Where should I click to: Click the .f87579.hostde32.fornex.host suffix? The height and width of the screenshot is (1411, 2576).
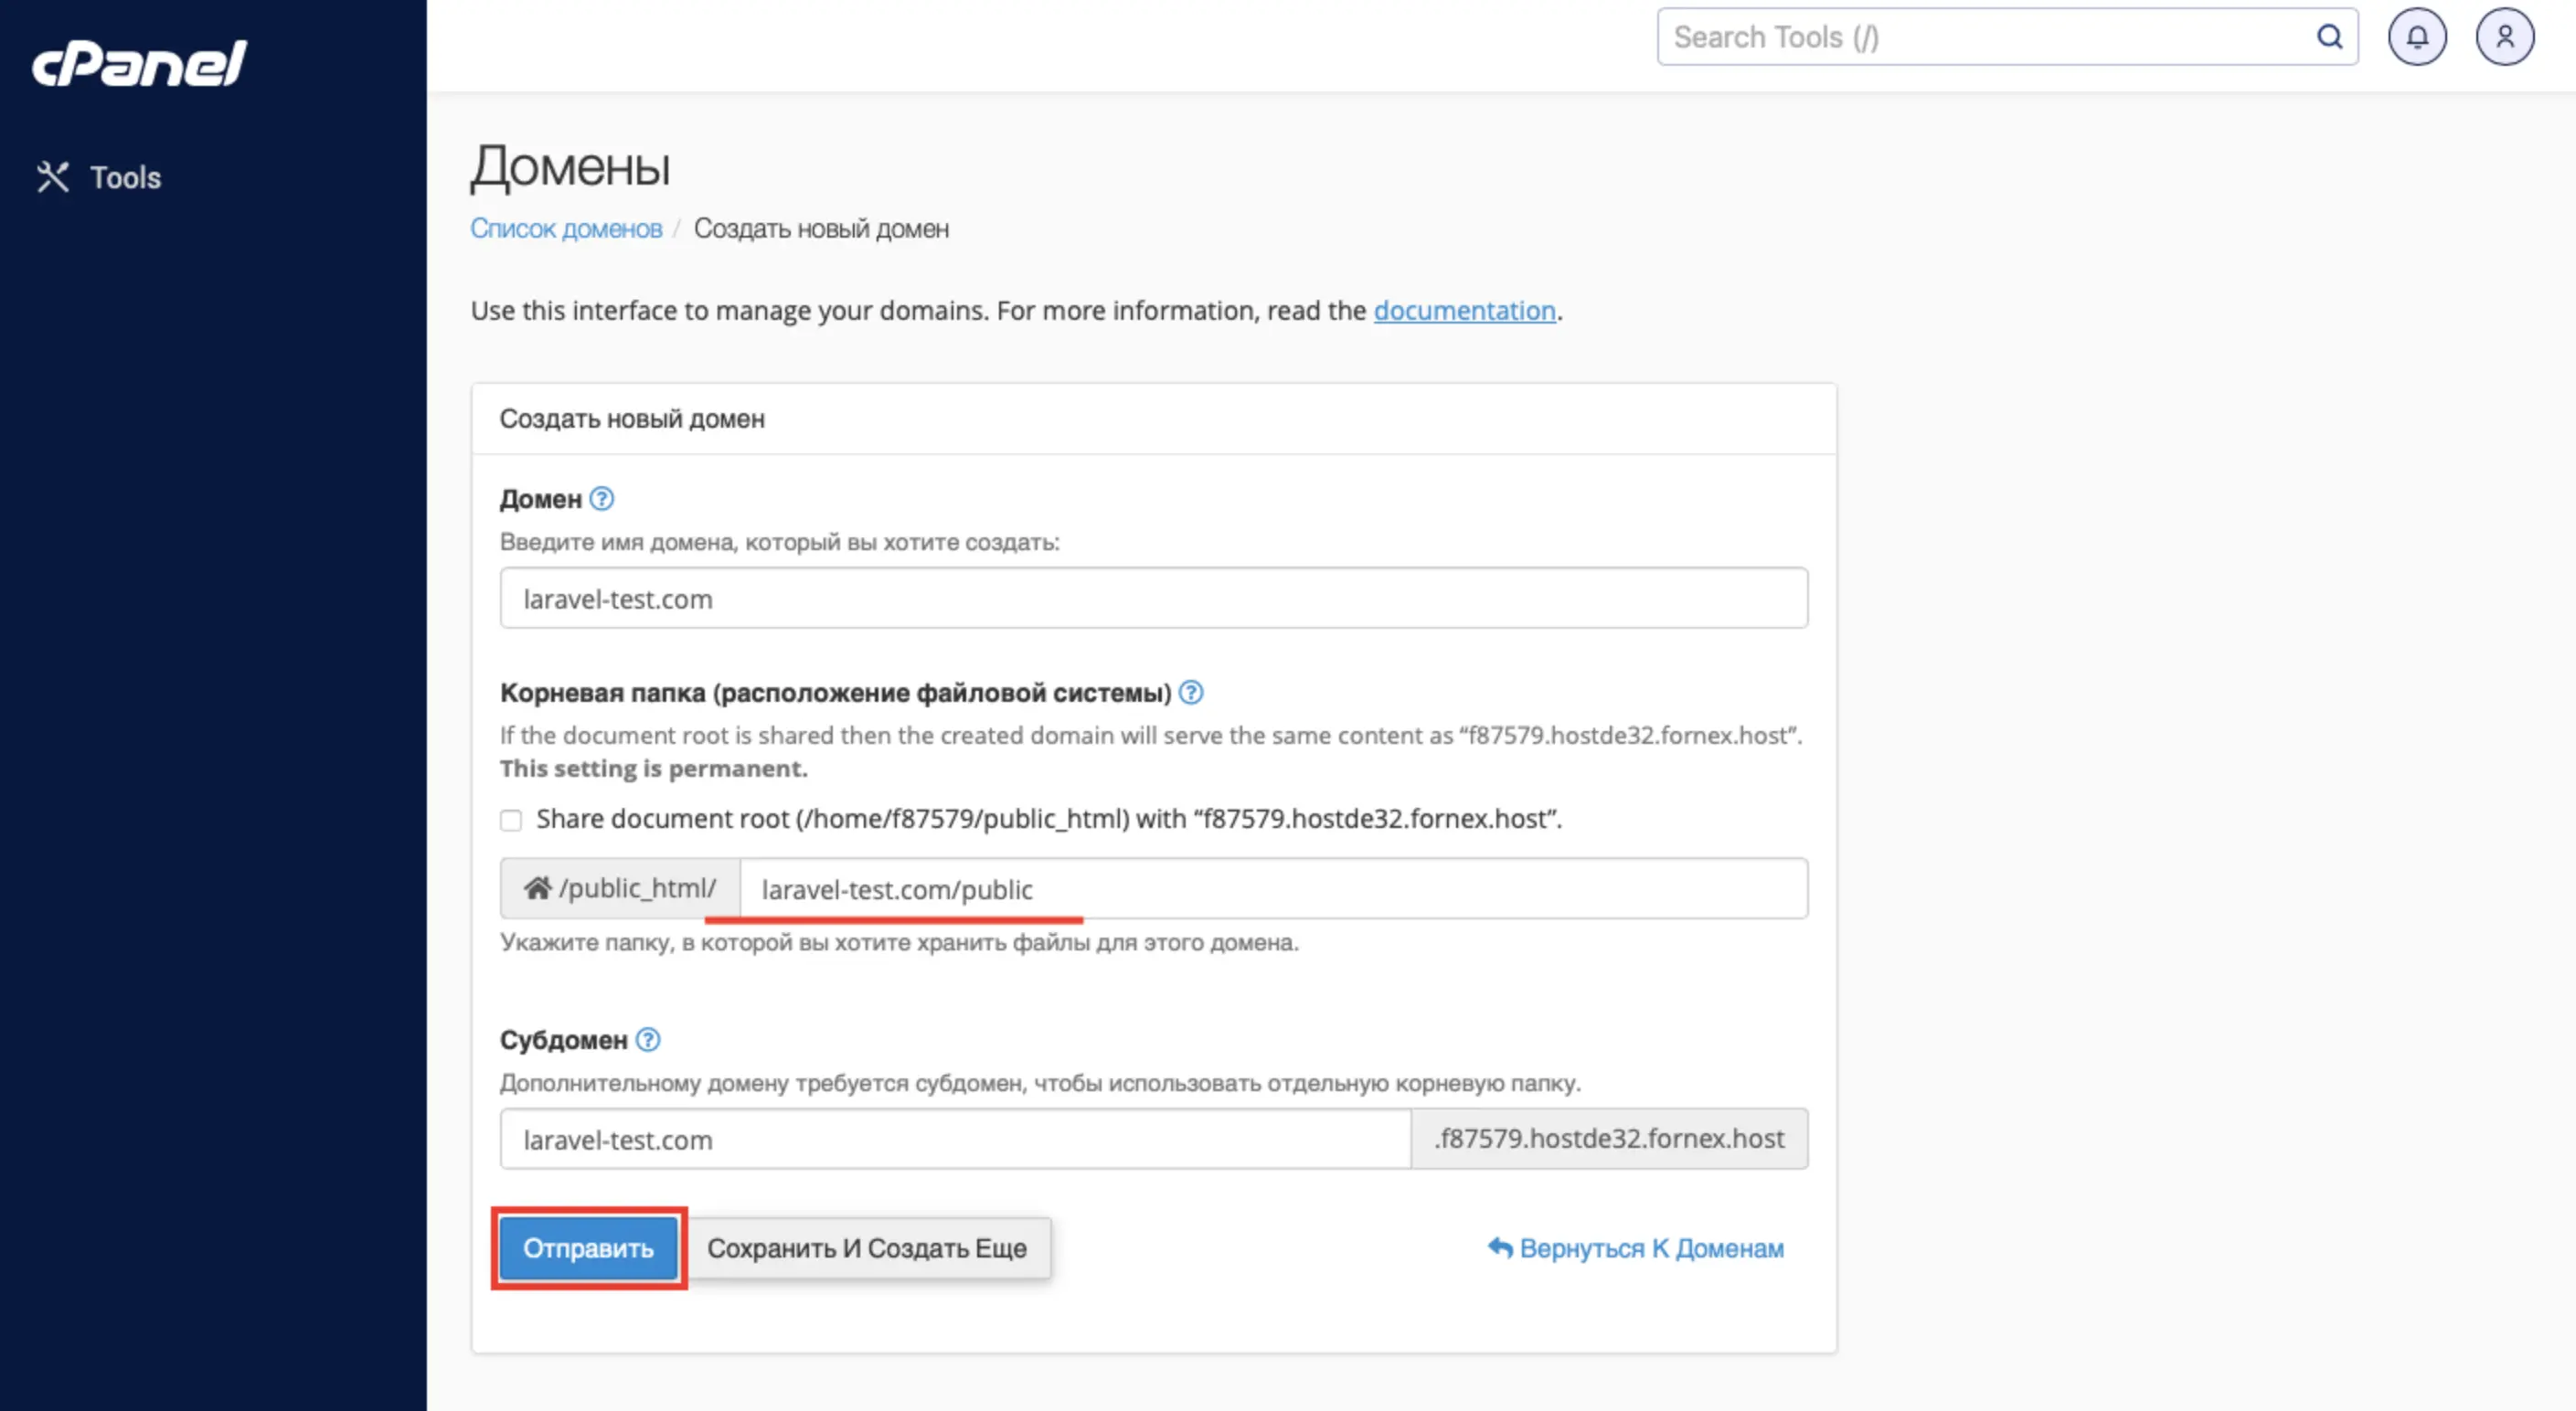[1609, 1139]
